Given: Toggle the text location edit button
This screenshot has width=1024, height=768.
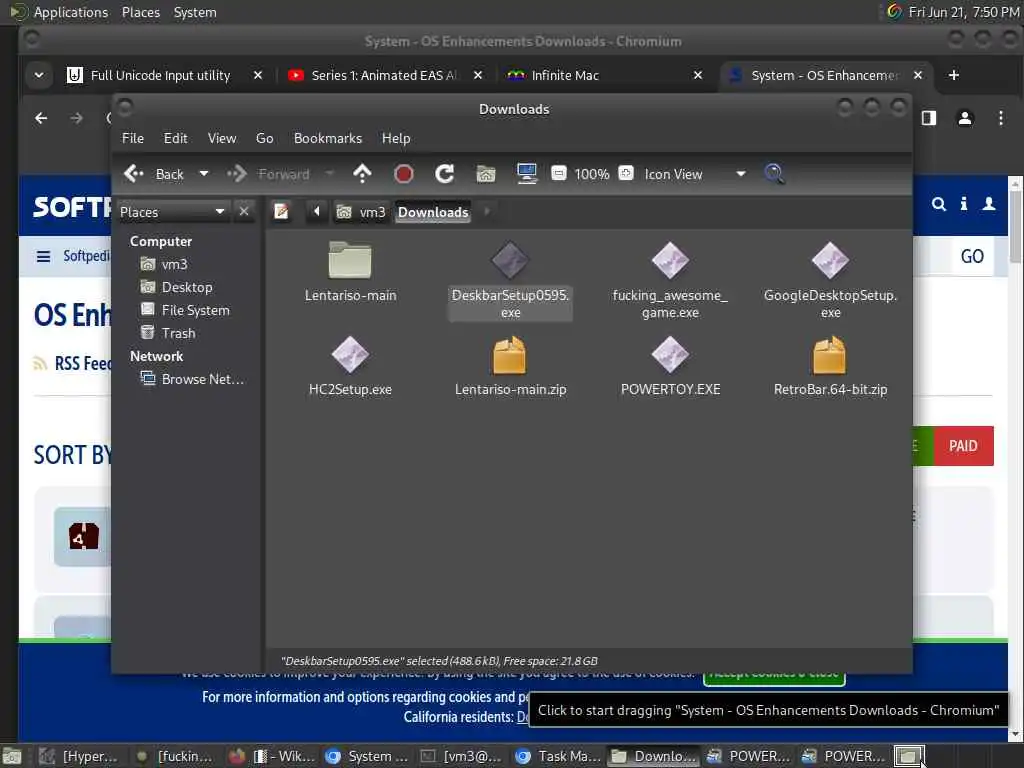Looking at the screenshot, I should click(x=281, y=212).
